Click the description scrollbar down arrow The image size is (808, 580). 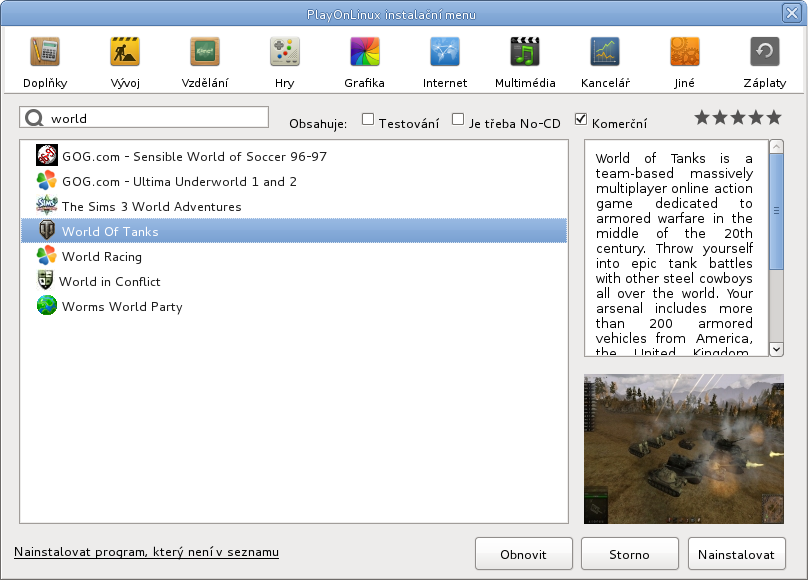coord(777,349)
